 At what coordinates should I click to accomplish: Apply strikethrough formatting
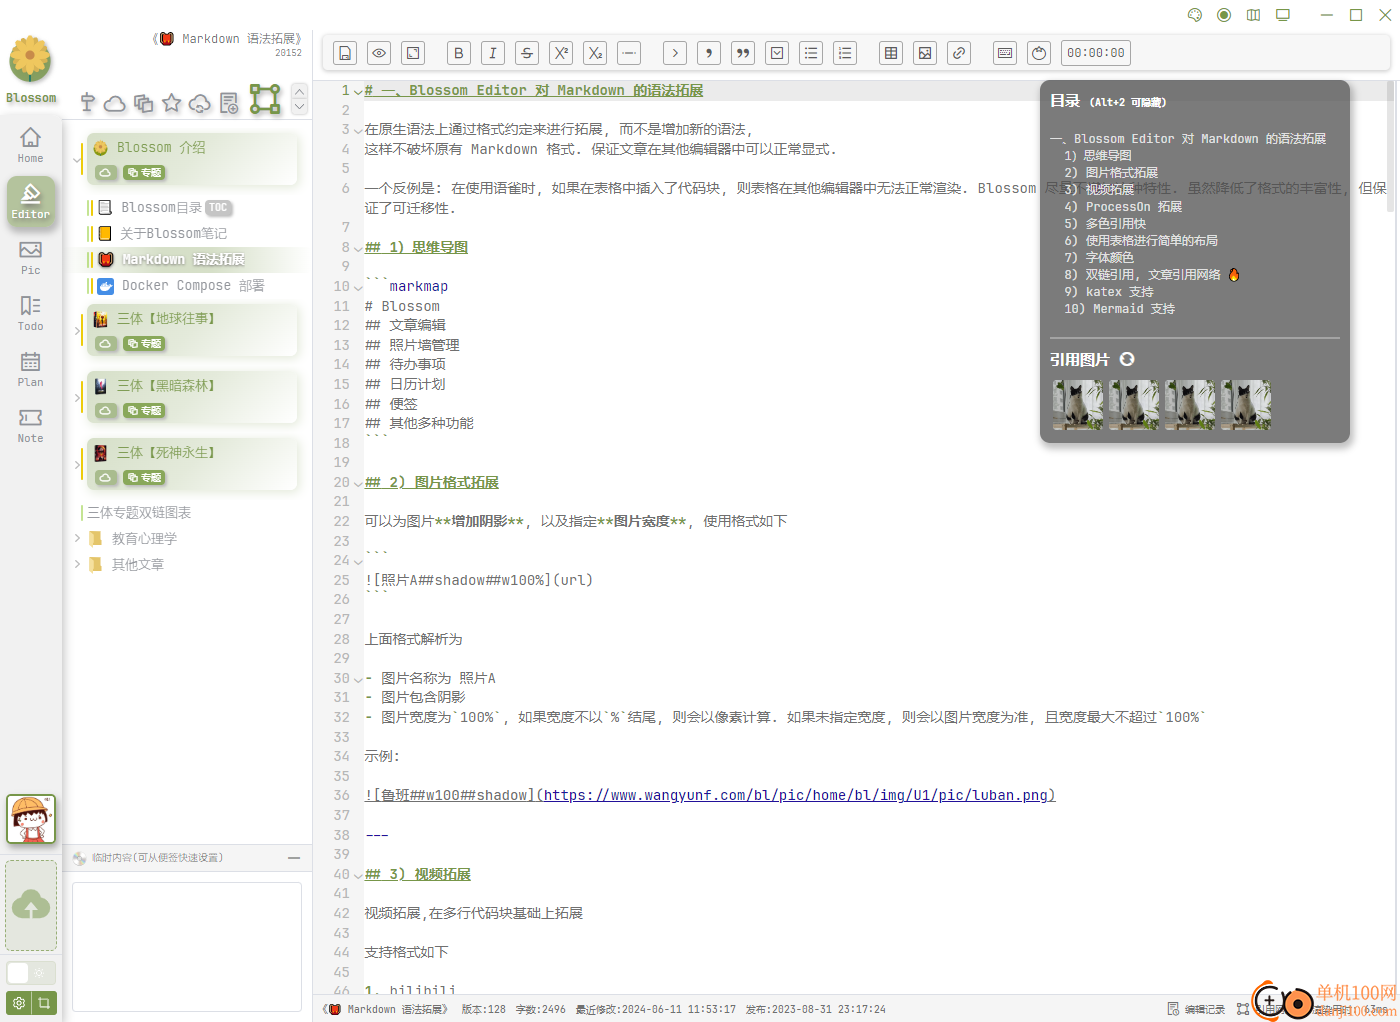click(x=527, y=53)
